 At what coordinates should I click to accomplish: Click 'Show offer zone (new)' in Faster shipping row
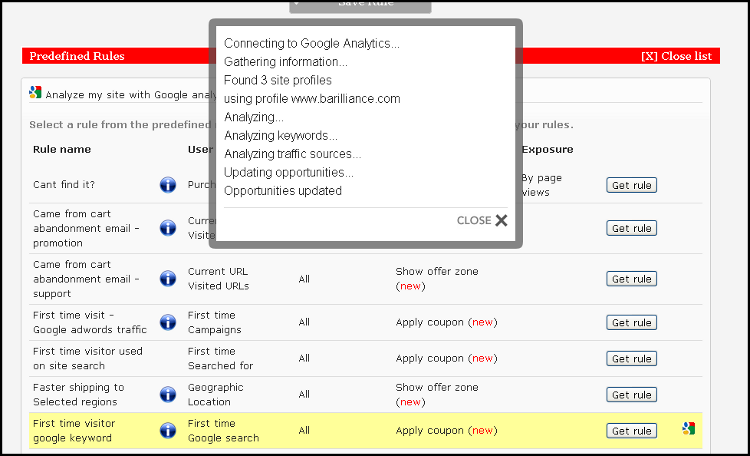coord(437,394)
